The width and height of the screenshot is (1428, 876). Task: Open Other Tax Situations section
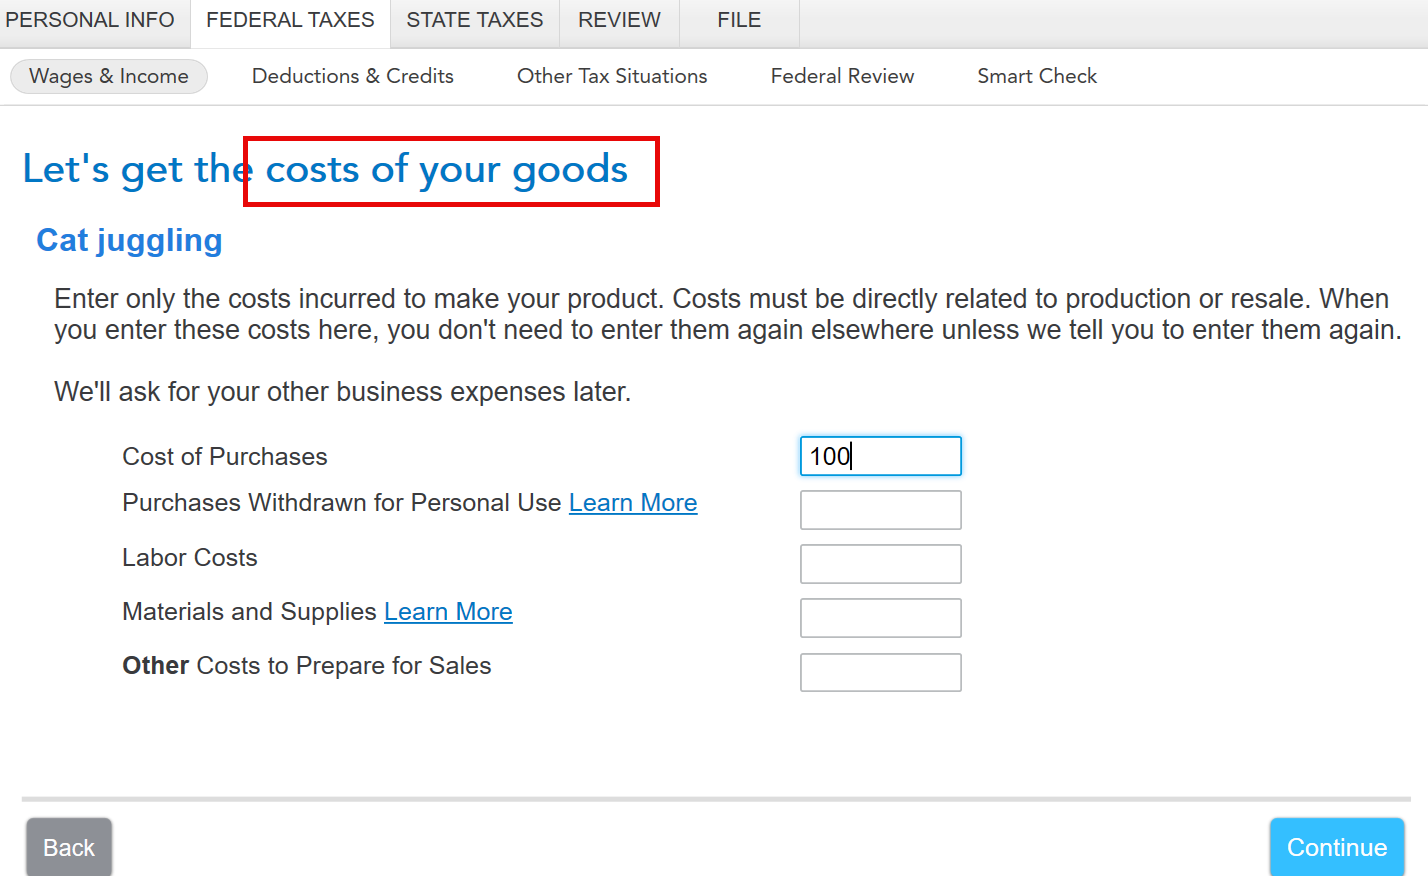[612, 76]
